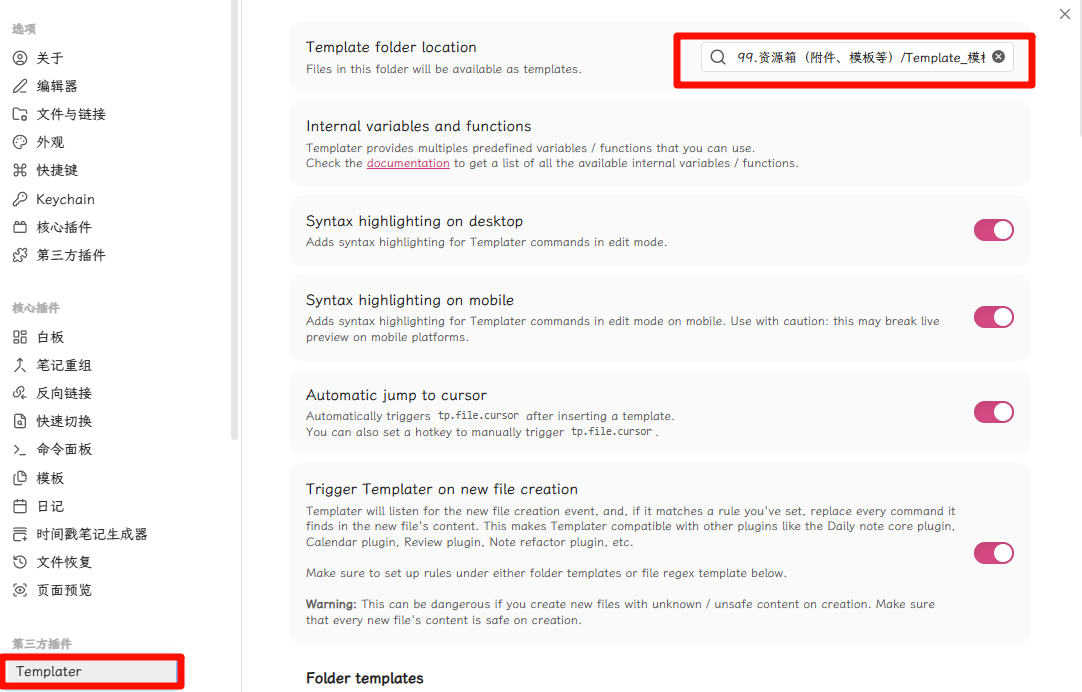Image resolution: width=1082 pixels, height=692 pixels.
Task: Close the settings dialog
Action: tap(1064, 14)
